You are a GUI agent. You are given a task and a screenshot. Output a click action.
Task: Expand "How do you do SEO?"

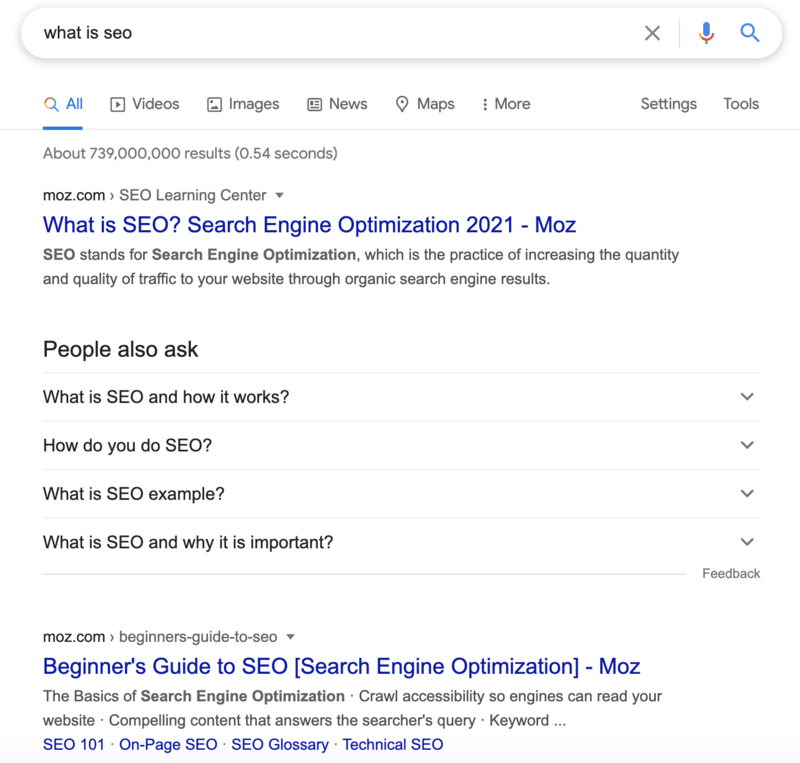(747, 445)
